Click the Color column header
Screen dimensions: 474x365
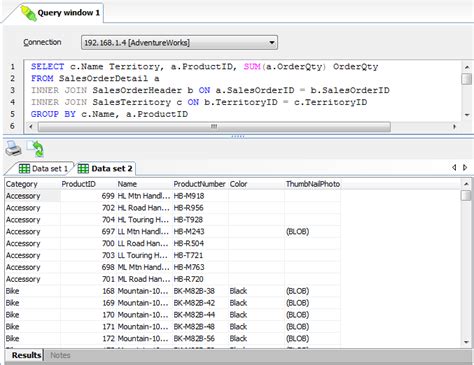(256, 184)
